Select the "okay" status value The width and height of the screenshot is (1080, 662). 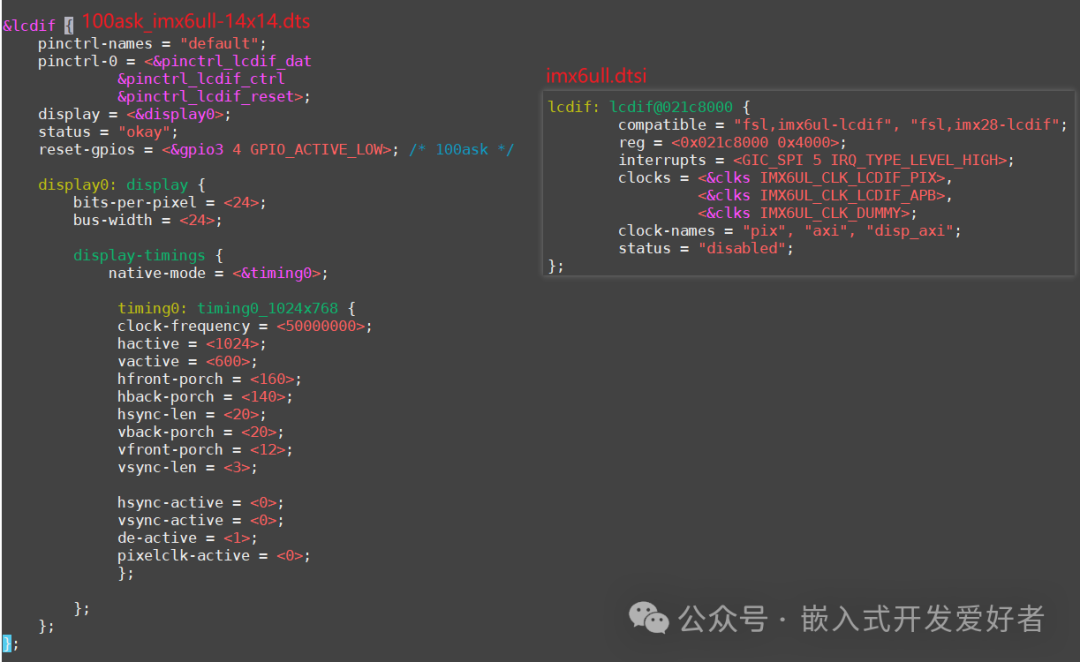[x=145, y=131]
